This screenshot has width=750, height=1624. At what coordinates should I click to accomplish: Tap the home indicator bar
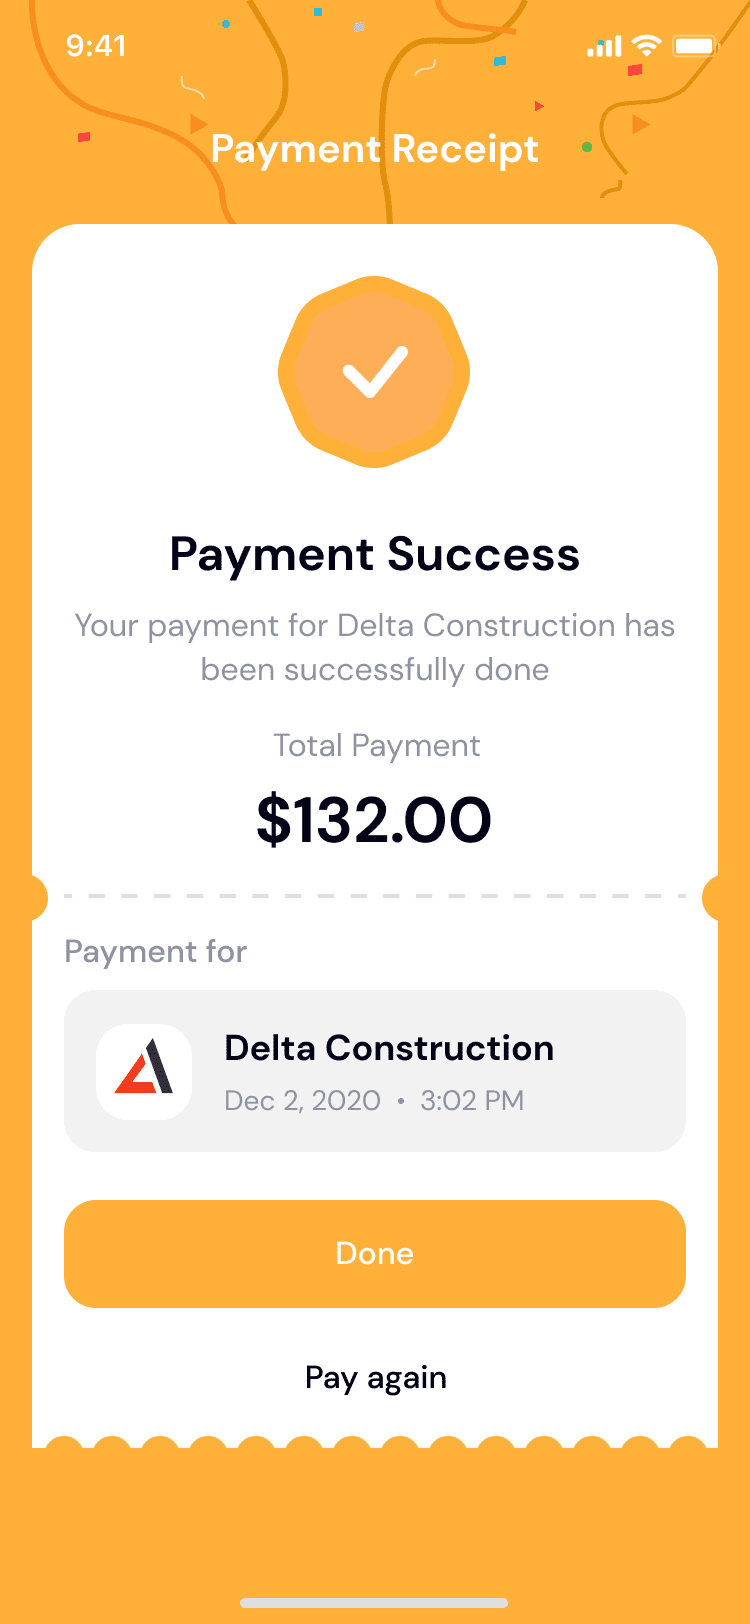[x=374, y=1603]
